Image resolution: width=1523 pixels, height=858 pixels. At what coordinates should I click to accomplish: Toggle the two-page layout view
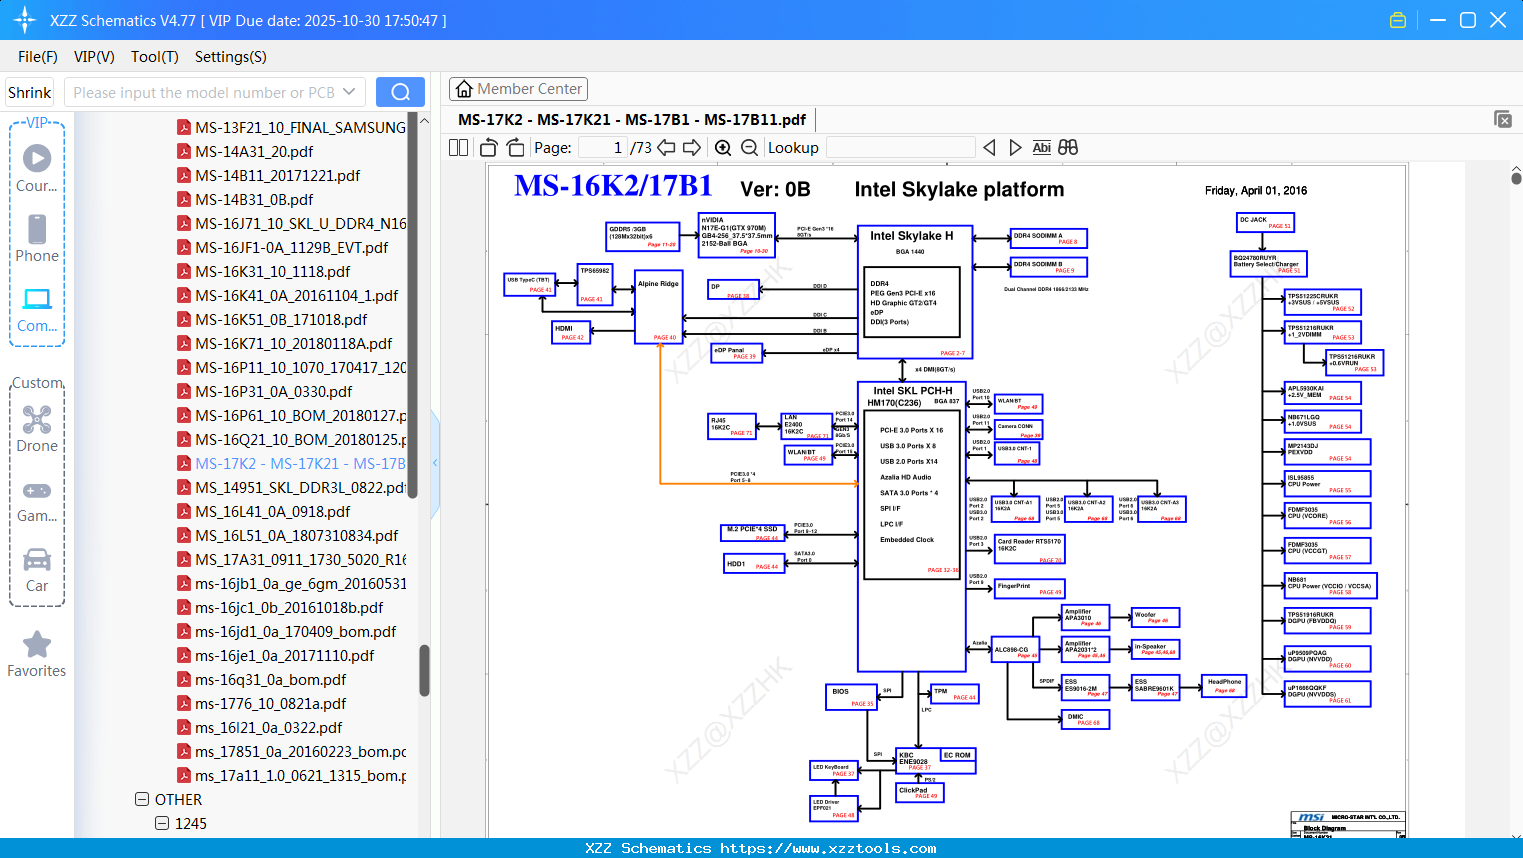[459, 148]
